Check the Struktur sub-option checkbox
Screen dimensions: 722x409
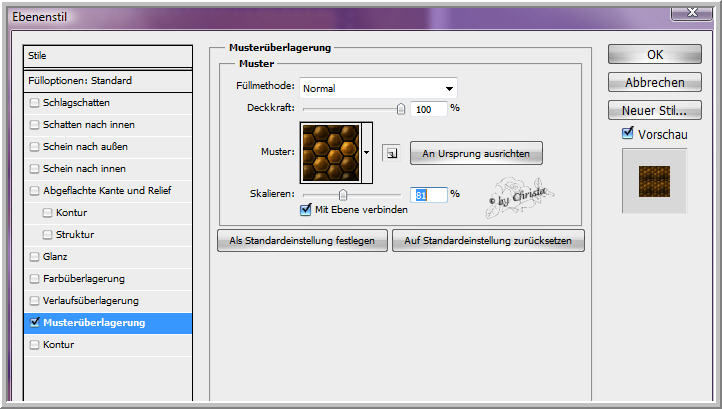[47, 235]
